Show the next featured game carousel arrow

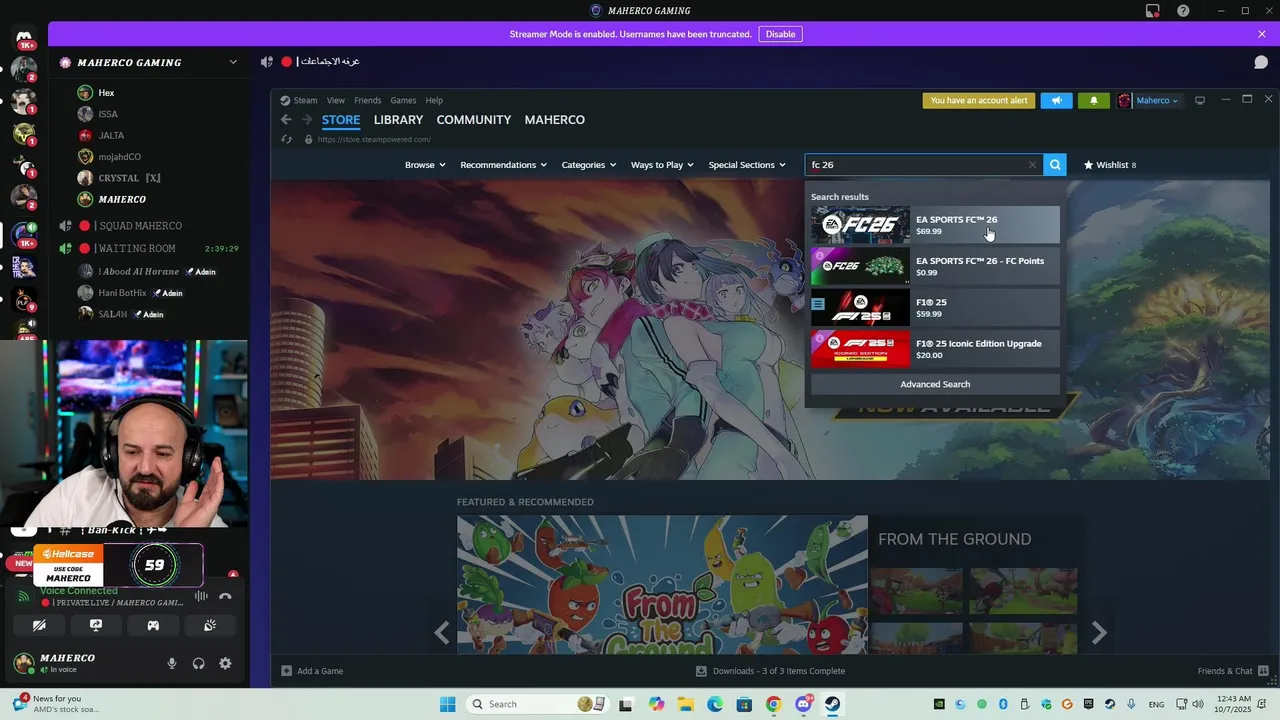1099,632
